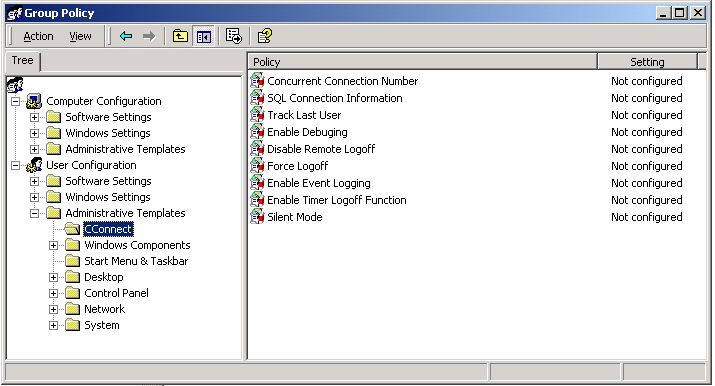715x386 pixels.
Task: Toggle the Show/Hide Console Tree icon
Action: 203,36
